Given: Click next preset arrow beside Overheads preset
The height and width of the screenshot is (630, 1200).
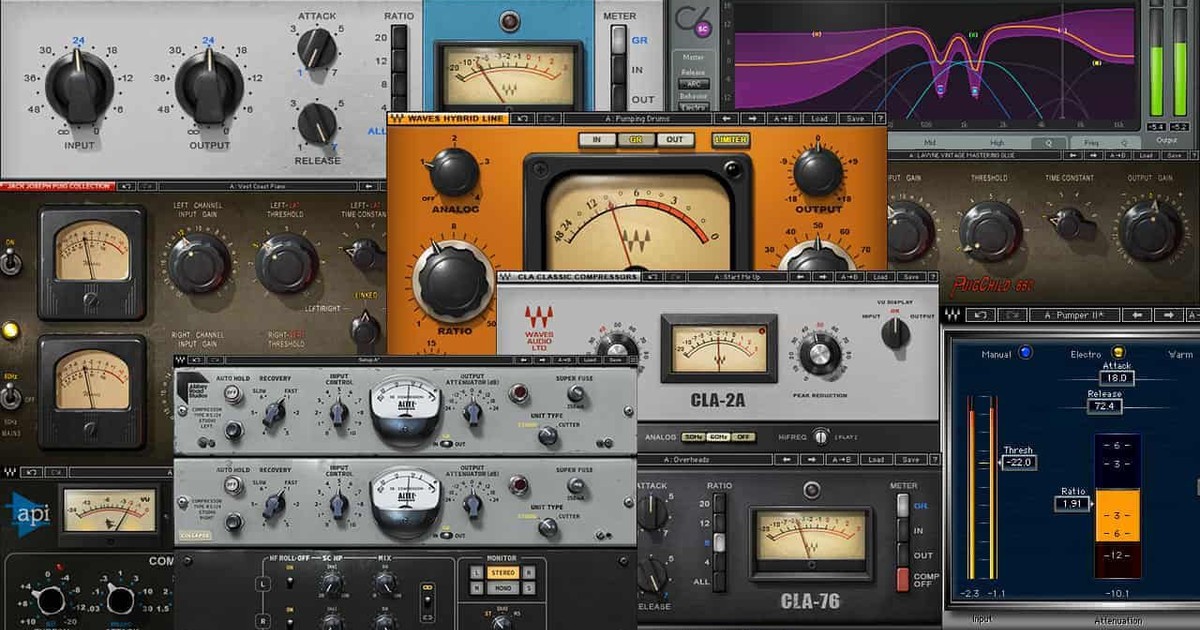Looking at the screenshot, I should [811, 460].
